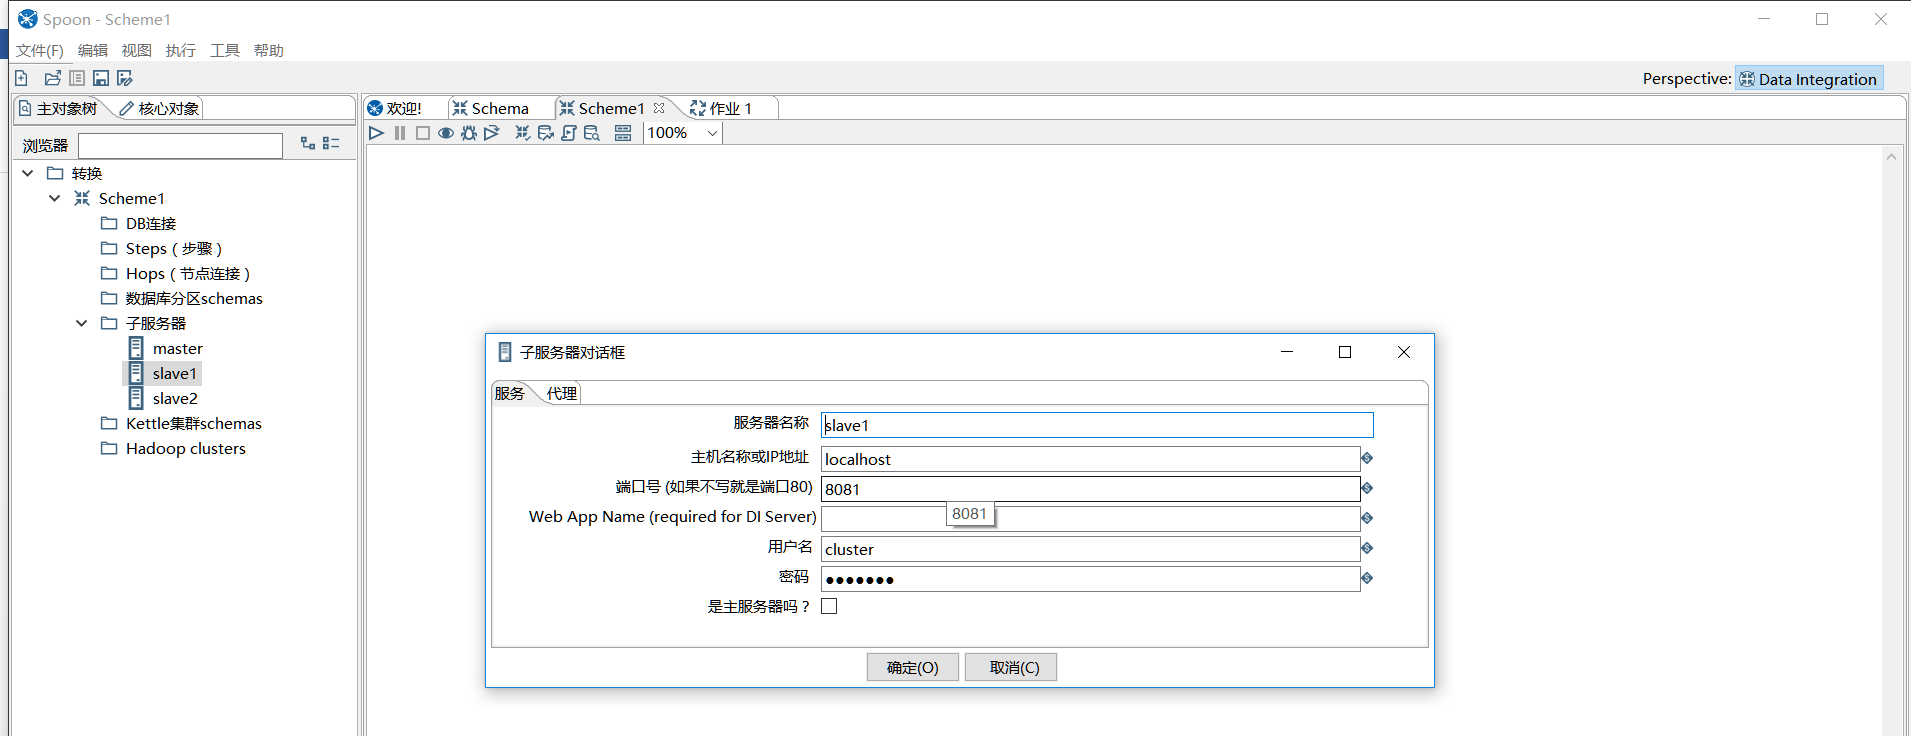Click the Get SQL script icon
Viewport: 1911px width, 736px height.
[x=568, y=133]
